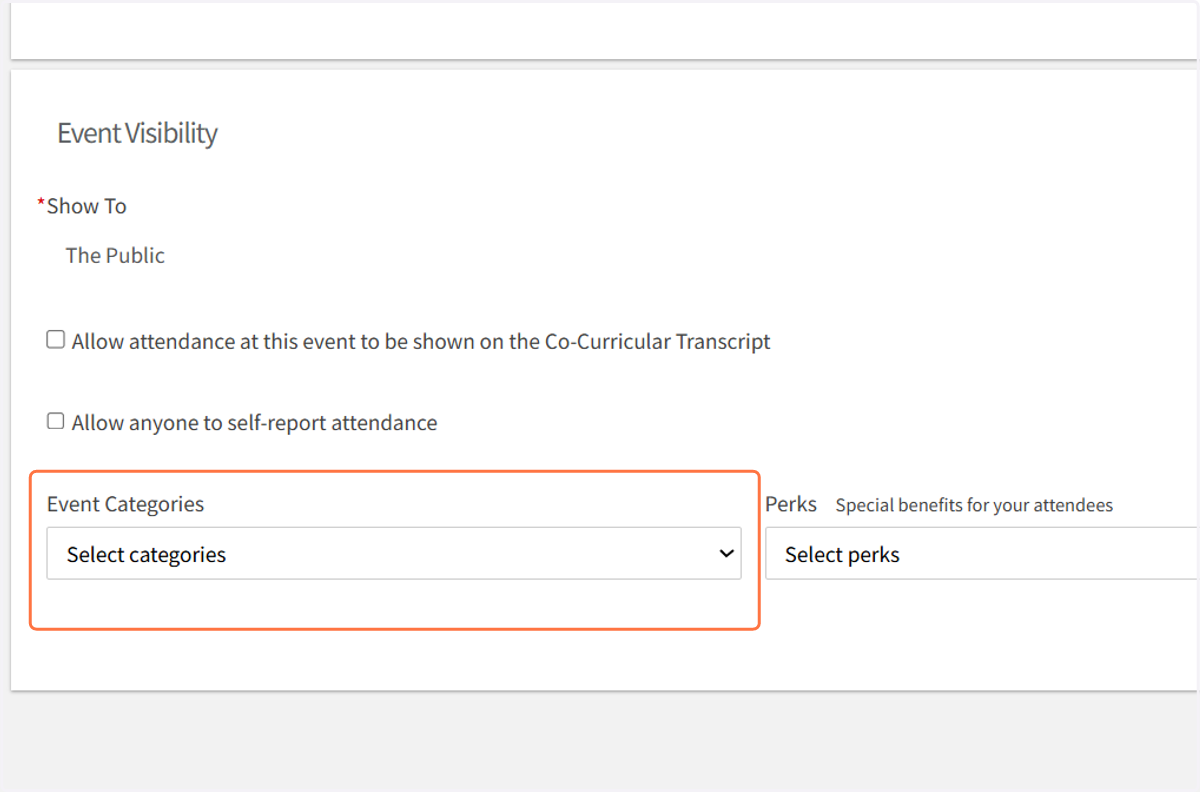The image size is (1200, 792).
Task: Click the Perks label
Action: [x=791, y=504]
